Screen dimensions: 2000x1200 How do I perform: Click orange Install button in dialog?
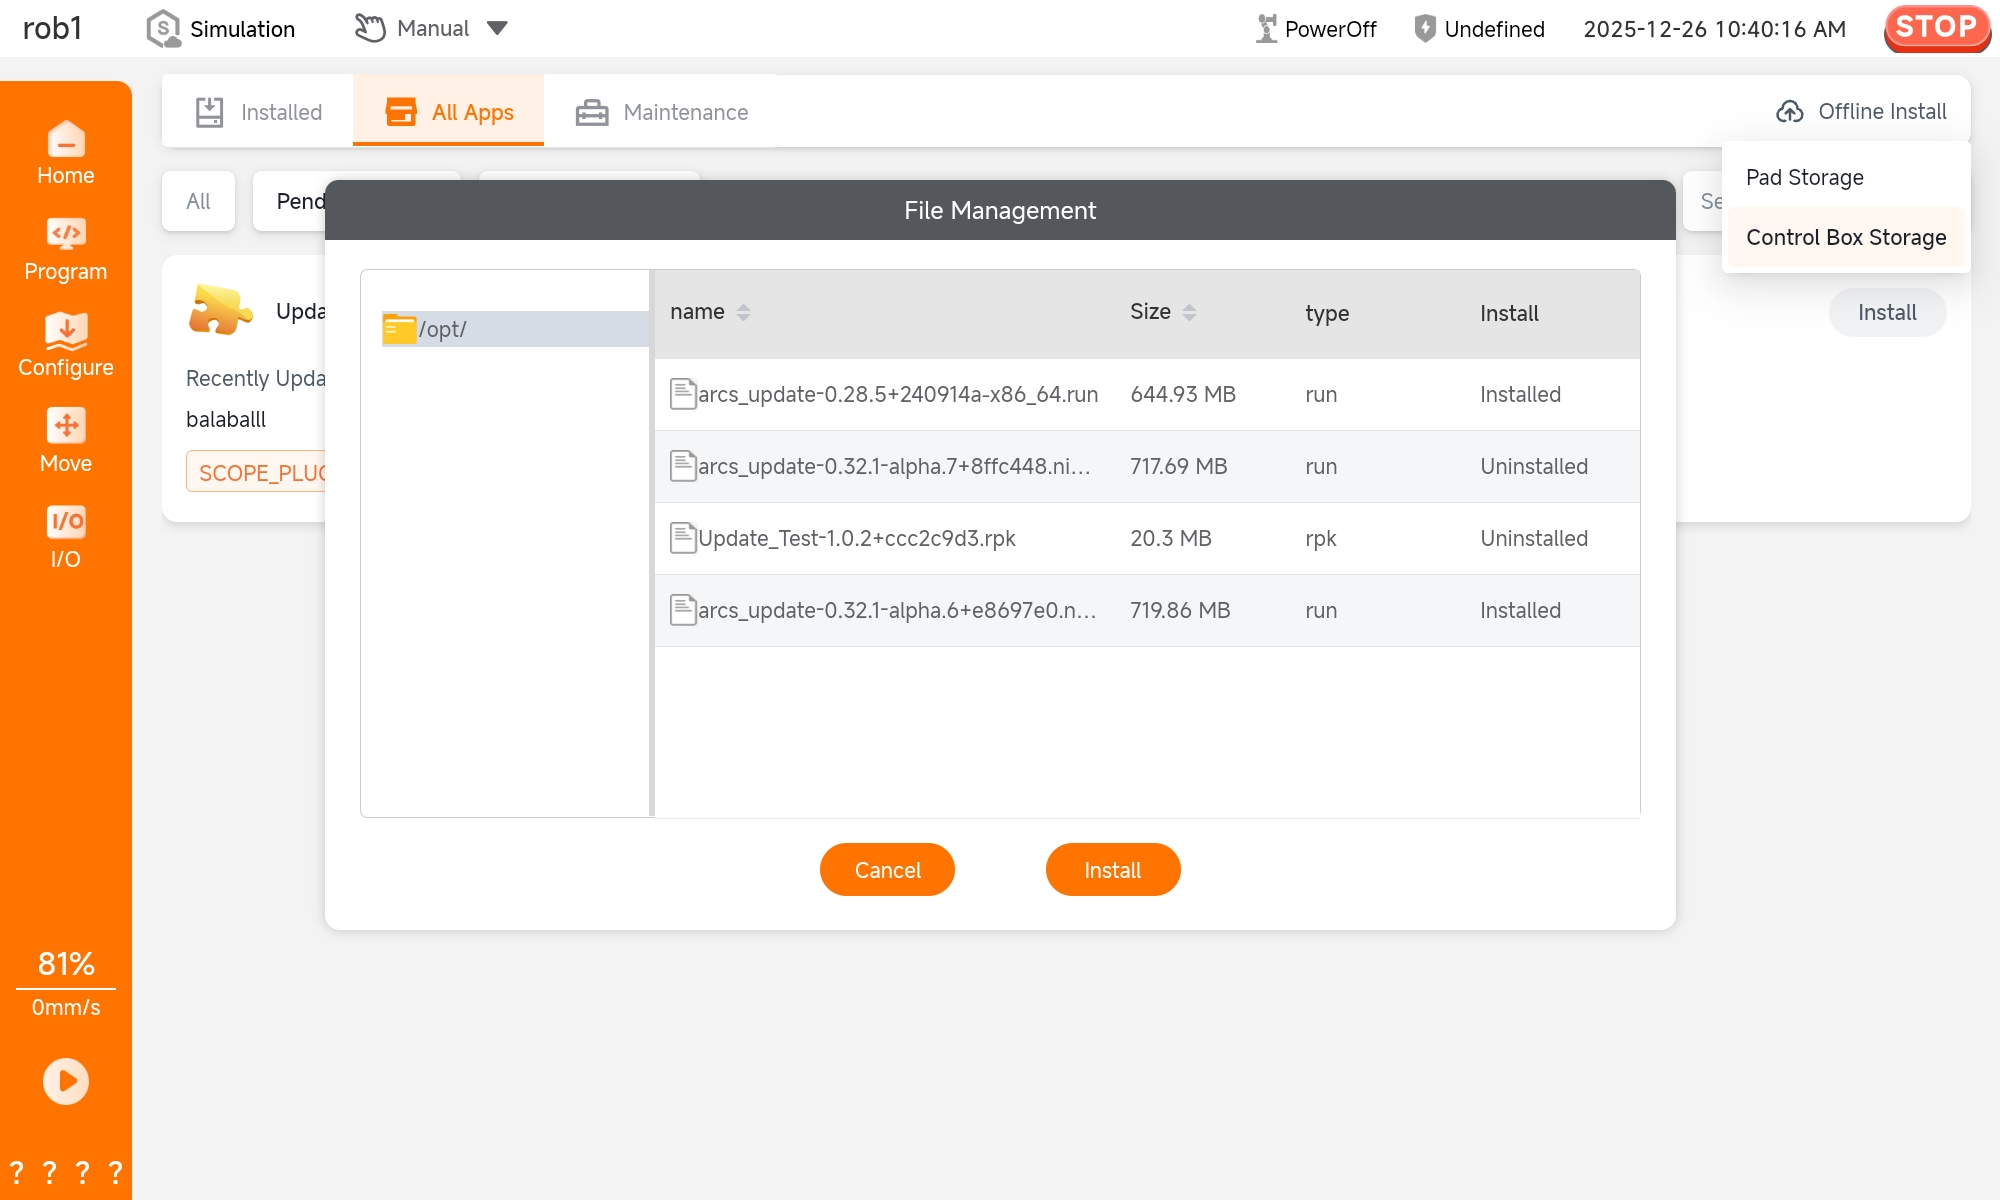(1112, 870)
